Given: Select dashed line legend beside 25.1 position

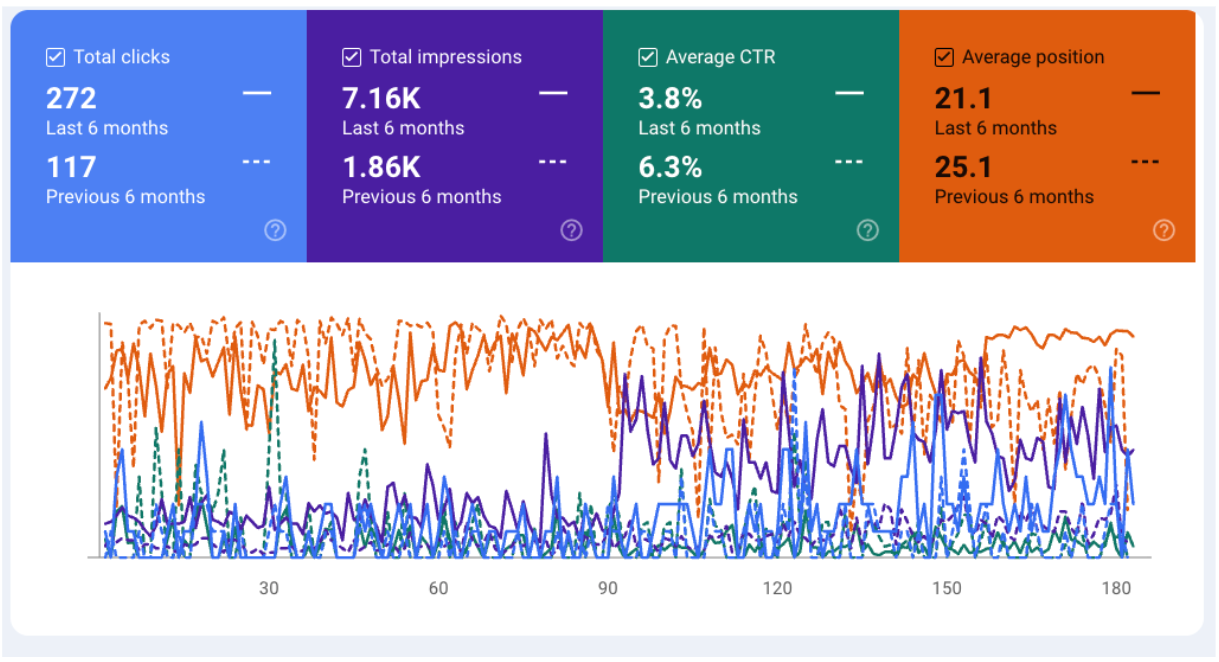Looking at the screenshot, I should (x=1145, y=162).
